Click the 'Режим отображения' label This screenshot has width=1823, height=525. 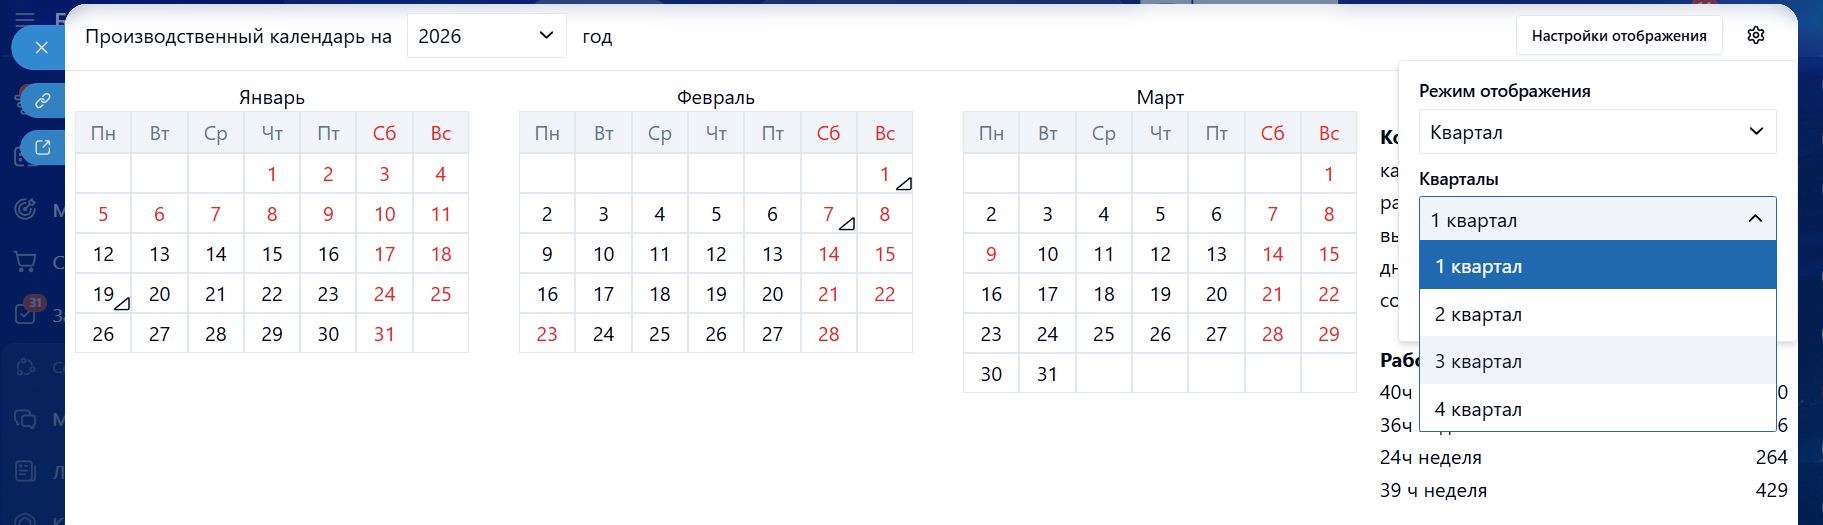pyautogui.click(x=1505, y=91)
